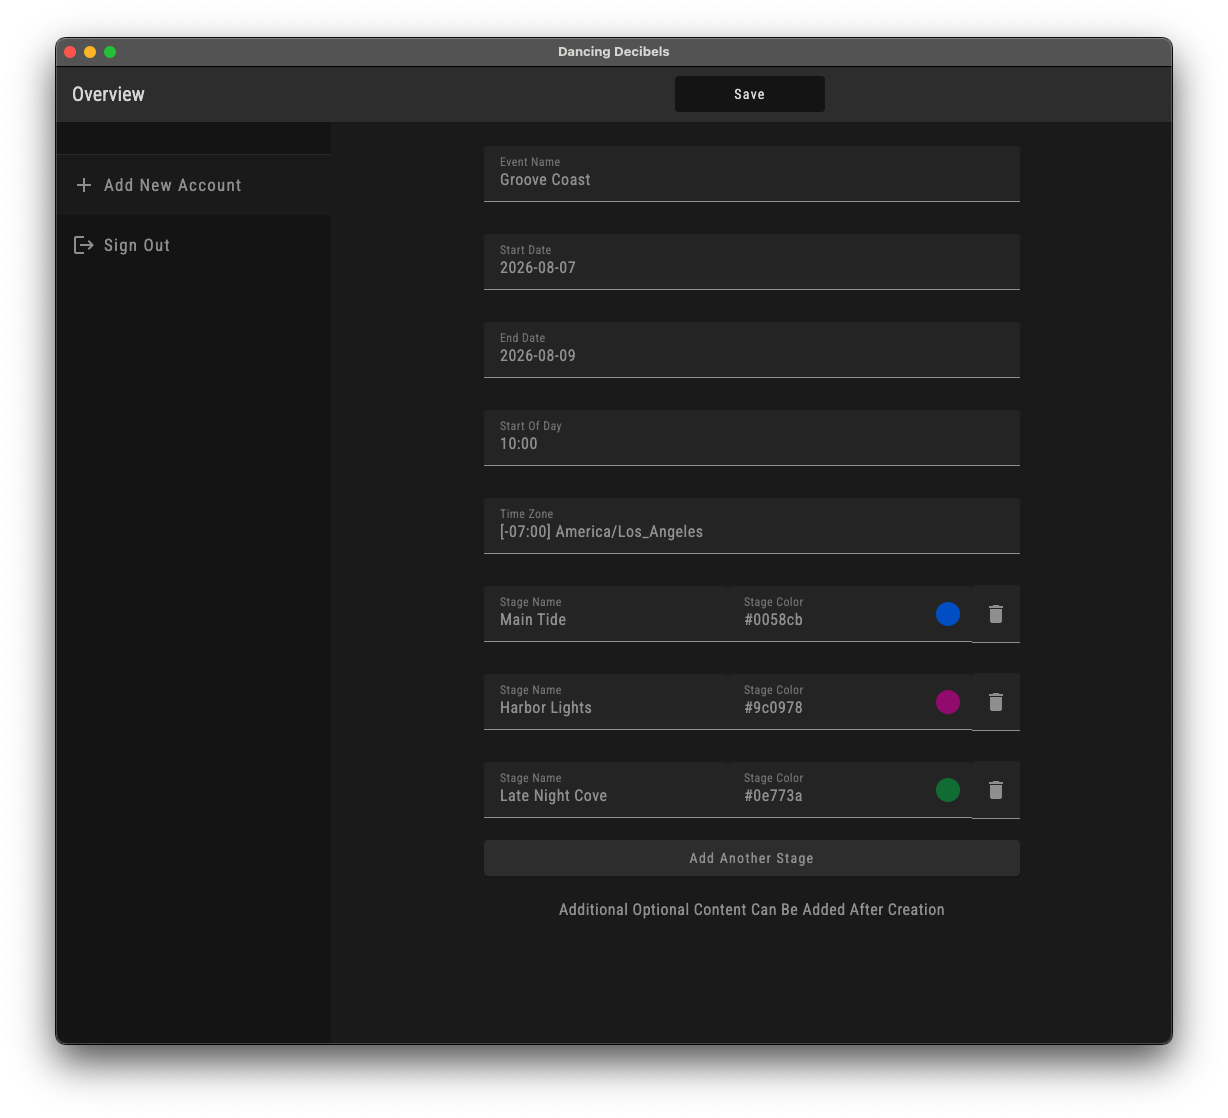Edit the Event Name field

(751, 174)
